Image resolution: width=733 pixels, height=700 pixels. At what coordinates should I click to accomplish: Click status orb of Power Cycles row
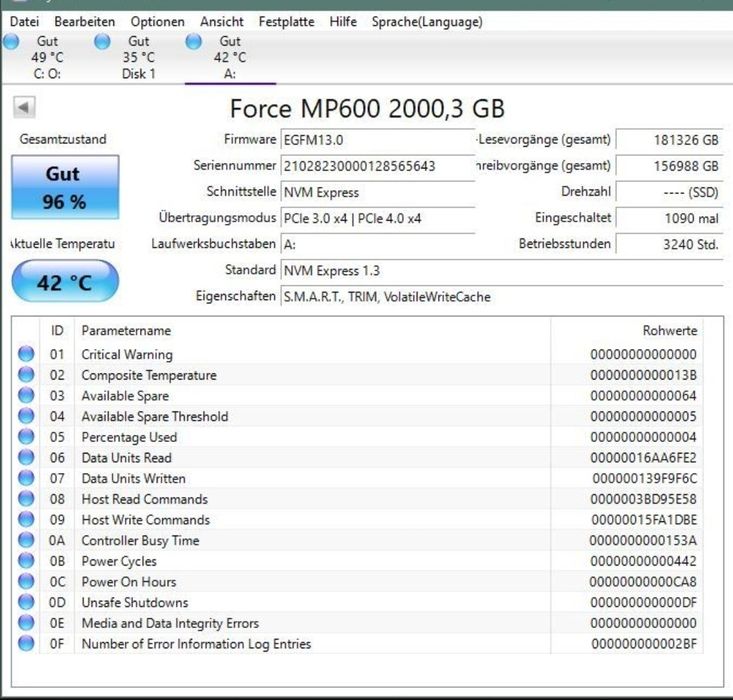26,561
